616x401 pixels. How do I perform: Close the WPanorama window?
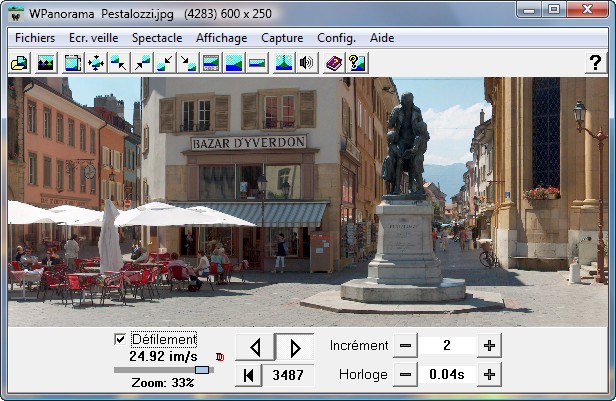[587, 10]
